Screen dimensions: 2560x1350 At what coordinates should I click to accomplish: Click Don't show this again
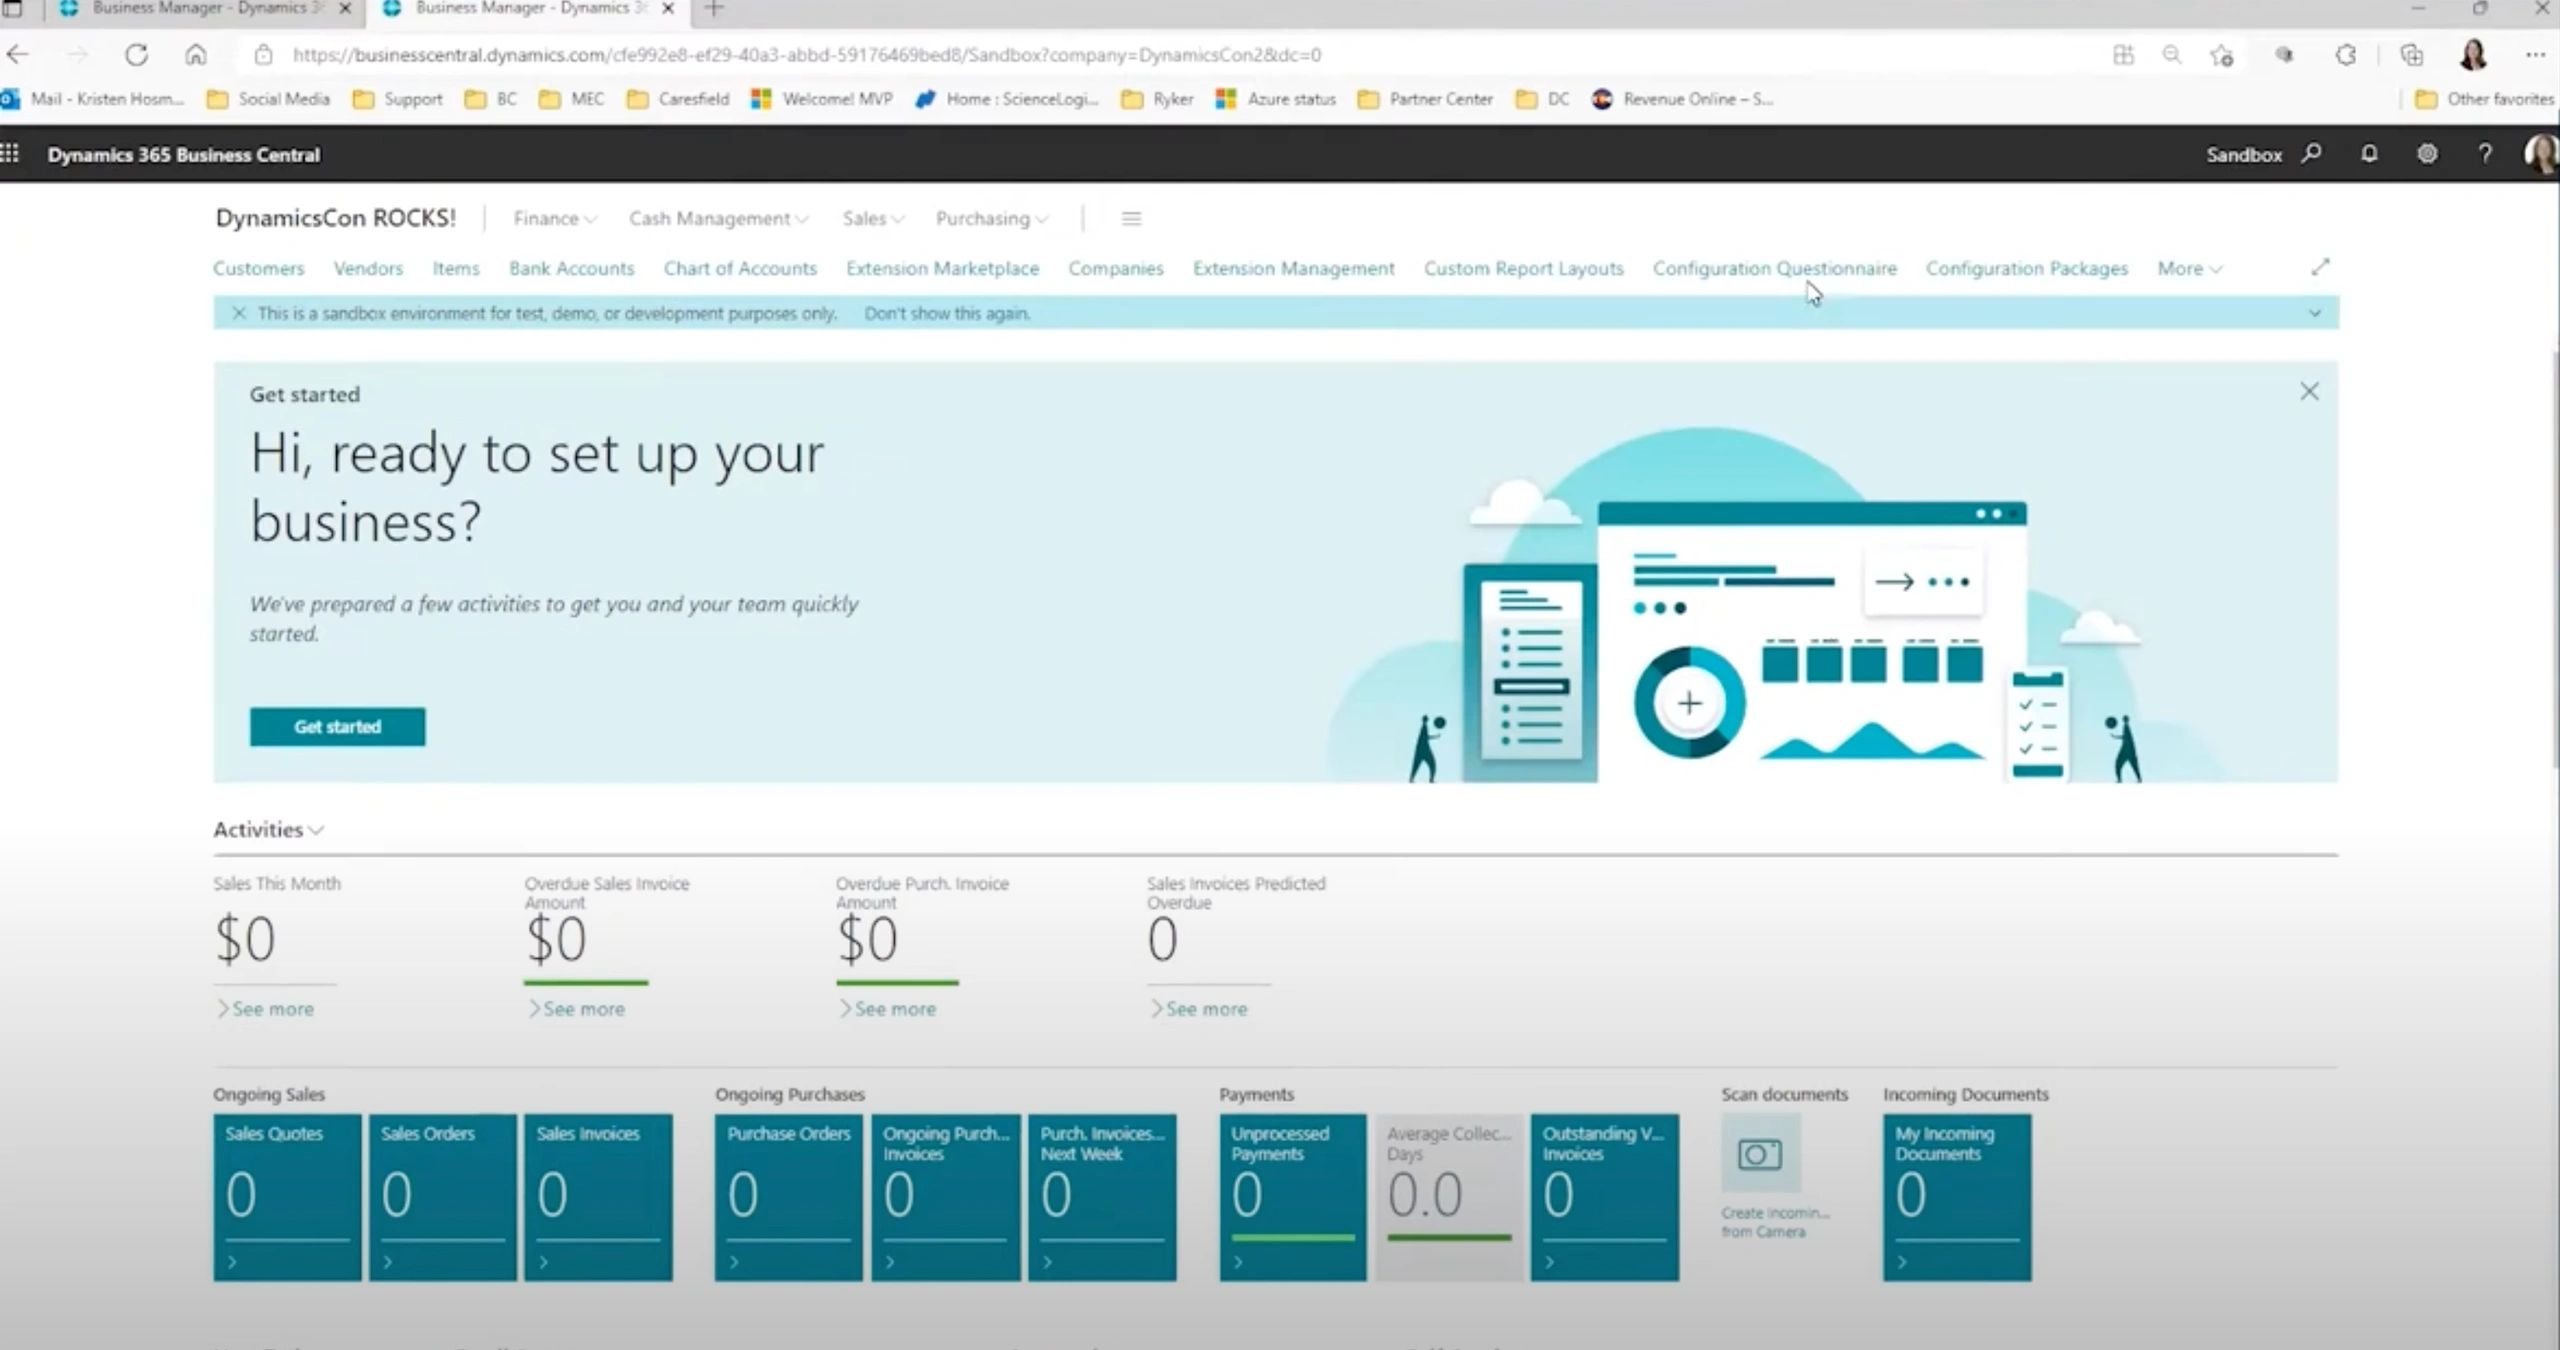946,313
